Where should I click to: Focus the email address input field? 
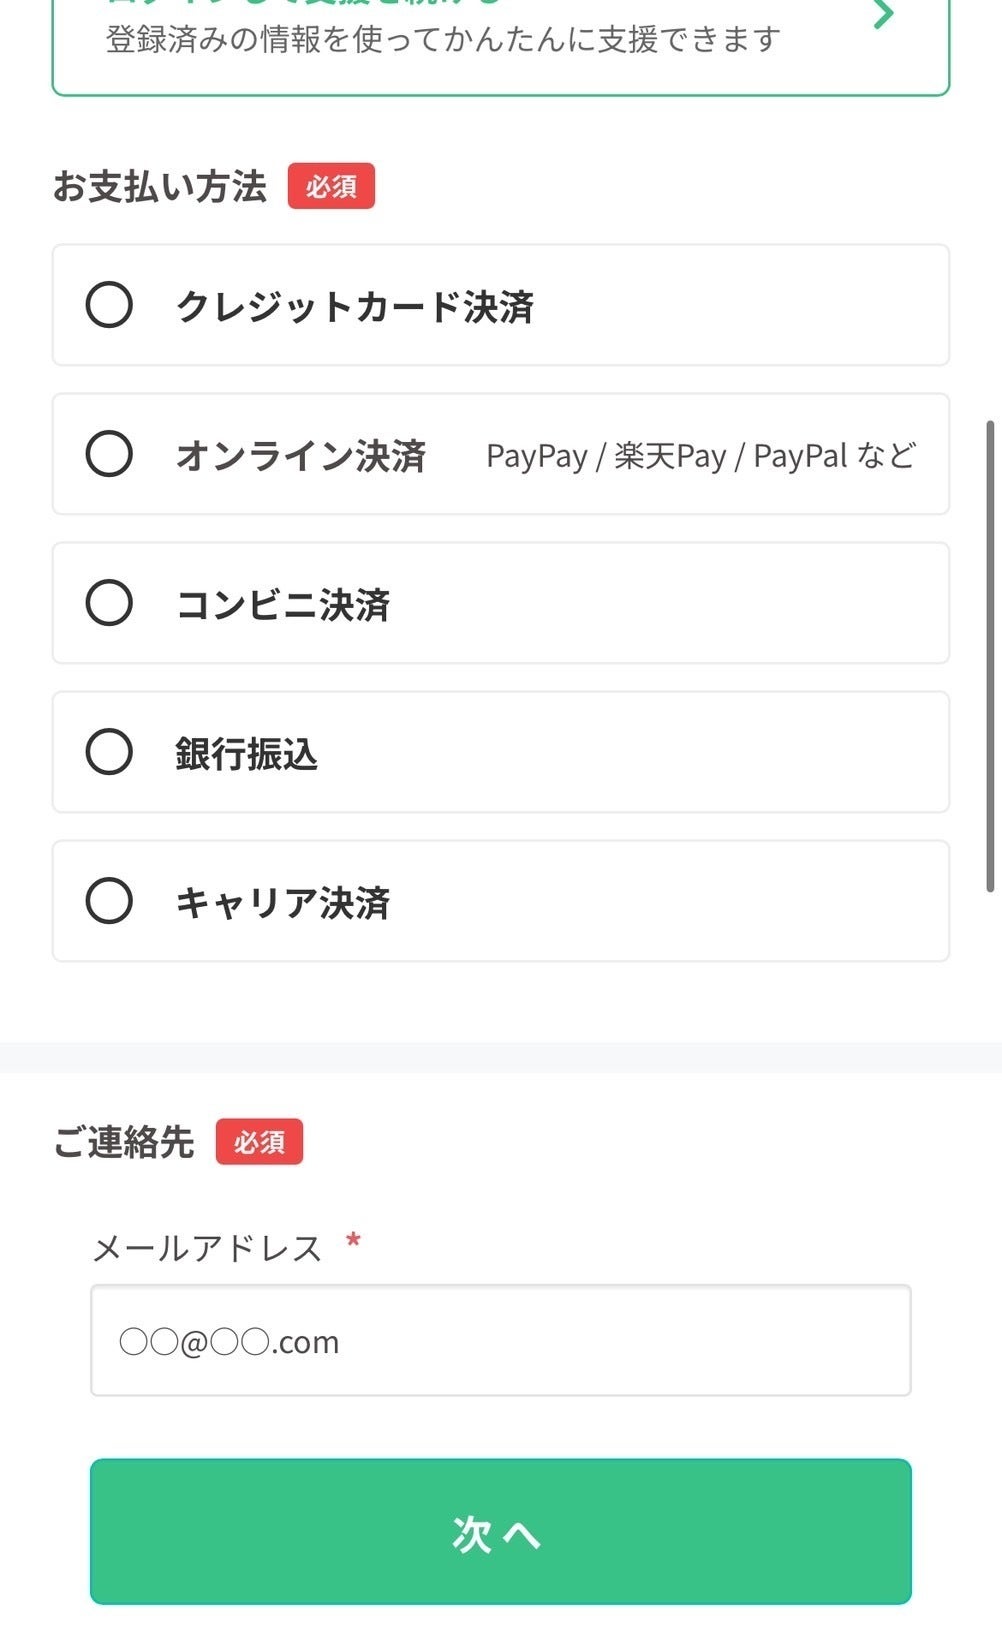pyautogui.click(x=500, y=1340)
